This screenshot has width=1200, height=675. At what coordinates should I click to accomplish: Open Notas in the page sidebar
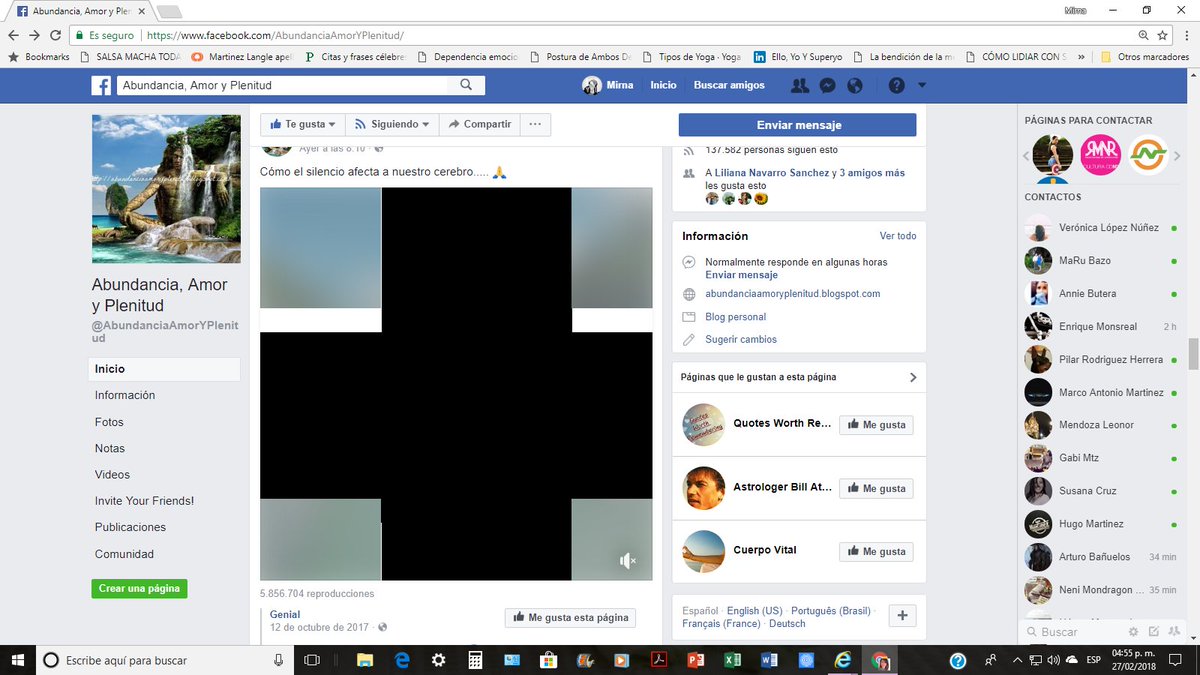pyautogui.click(x=110, y=448)
